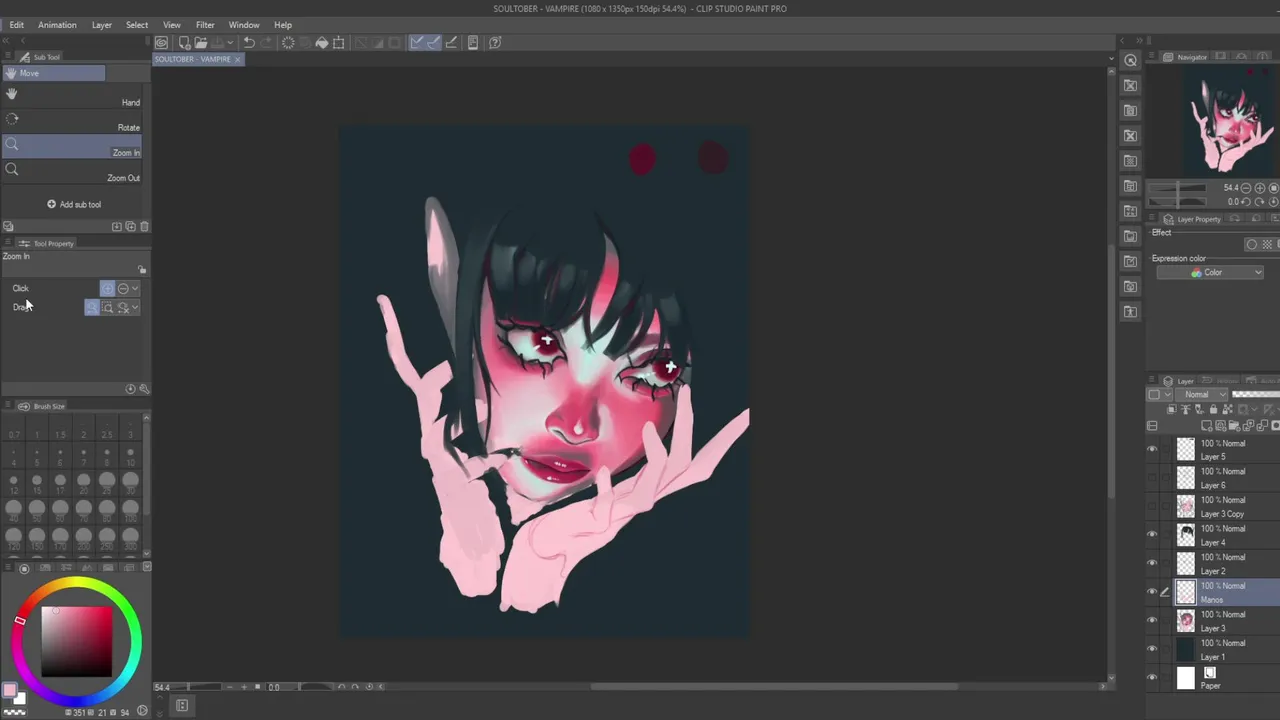Open Clip Studio launcher icon in toolbar
This screenshot has width=1280, height=720.
coord(161,43)
